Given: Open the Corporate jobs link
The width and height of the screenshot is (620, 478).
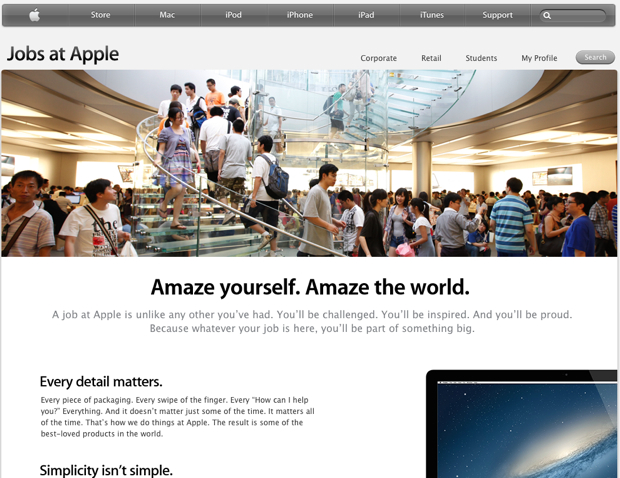Looking at the screenshot, I should point(378,58).
